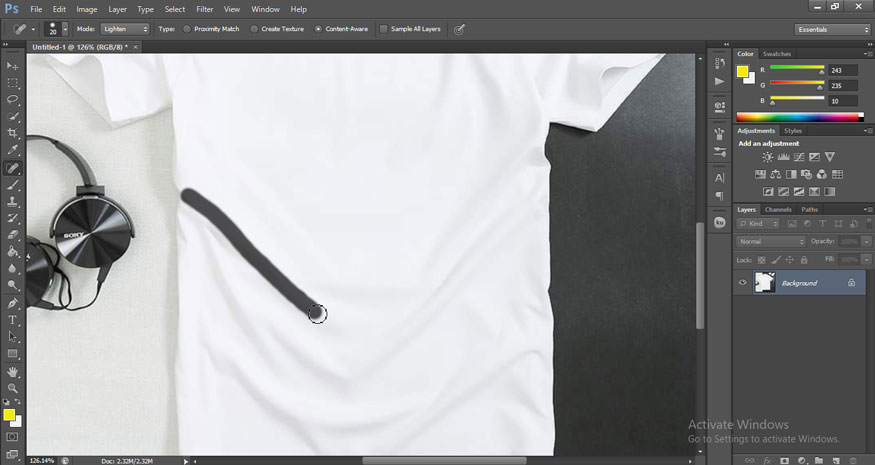The width and height of the screenshot is (875, 465).
Task: Switch to the Styles tab
Action: 792,131
